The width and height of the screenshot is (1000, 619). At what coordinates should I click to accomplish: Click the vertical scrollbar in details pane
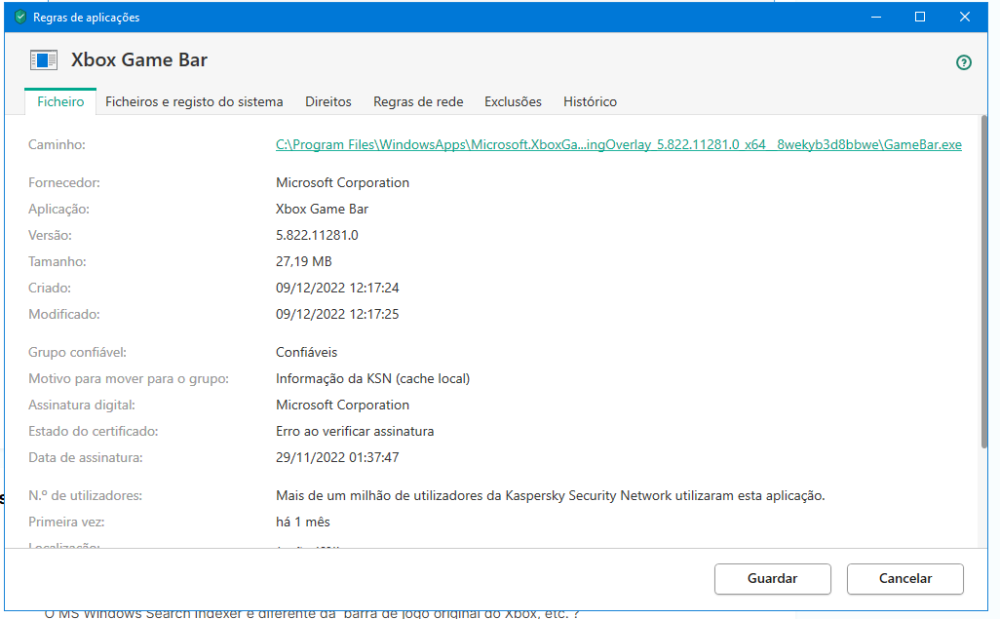pyautogui.click(x=983, y=280)
